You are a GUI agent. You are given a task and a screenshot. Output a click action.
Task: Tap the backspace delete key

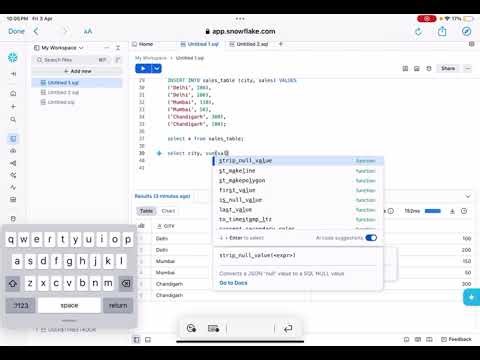point(126,283)
